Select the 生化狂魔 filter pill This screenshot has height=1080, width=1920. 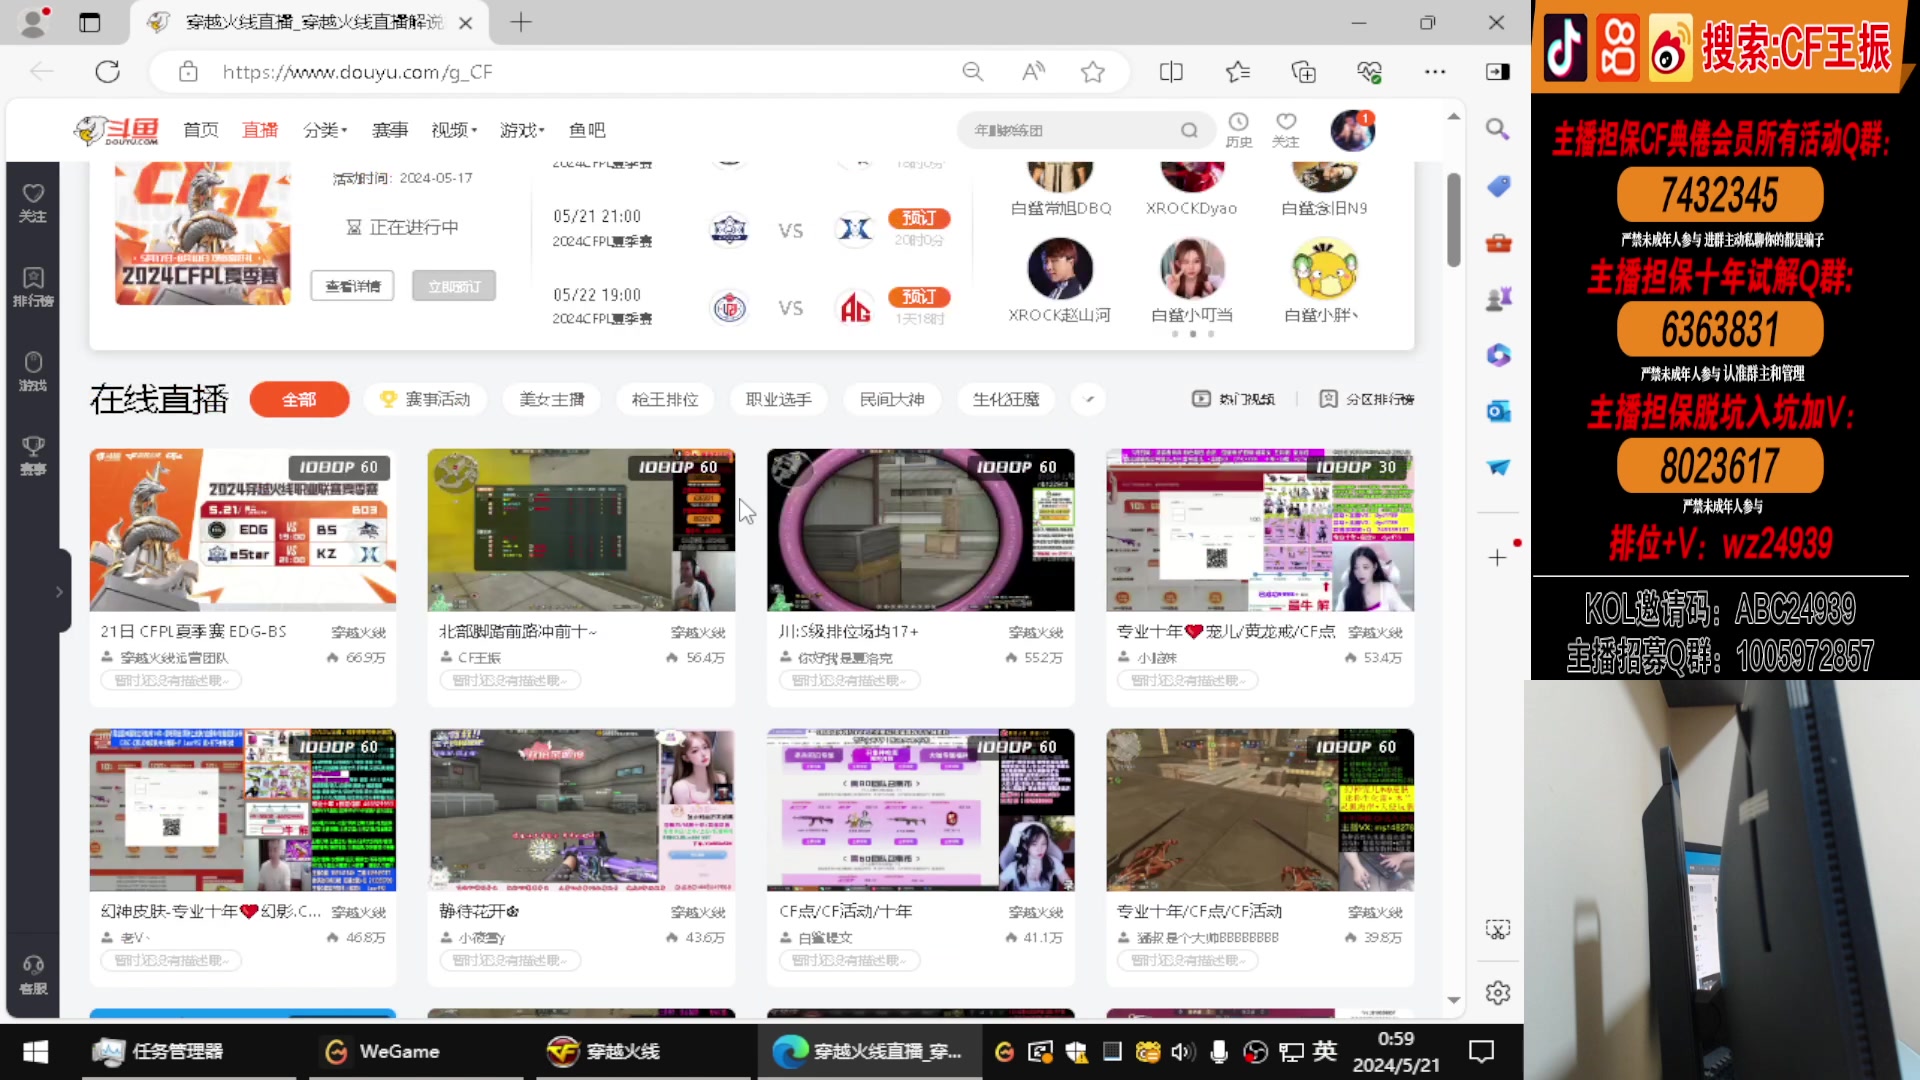[1006, 399]
